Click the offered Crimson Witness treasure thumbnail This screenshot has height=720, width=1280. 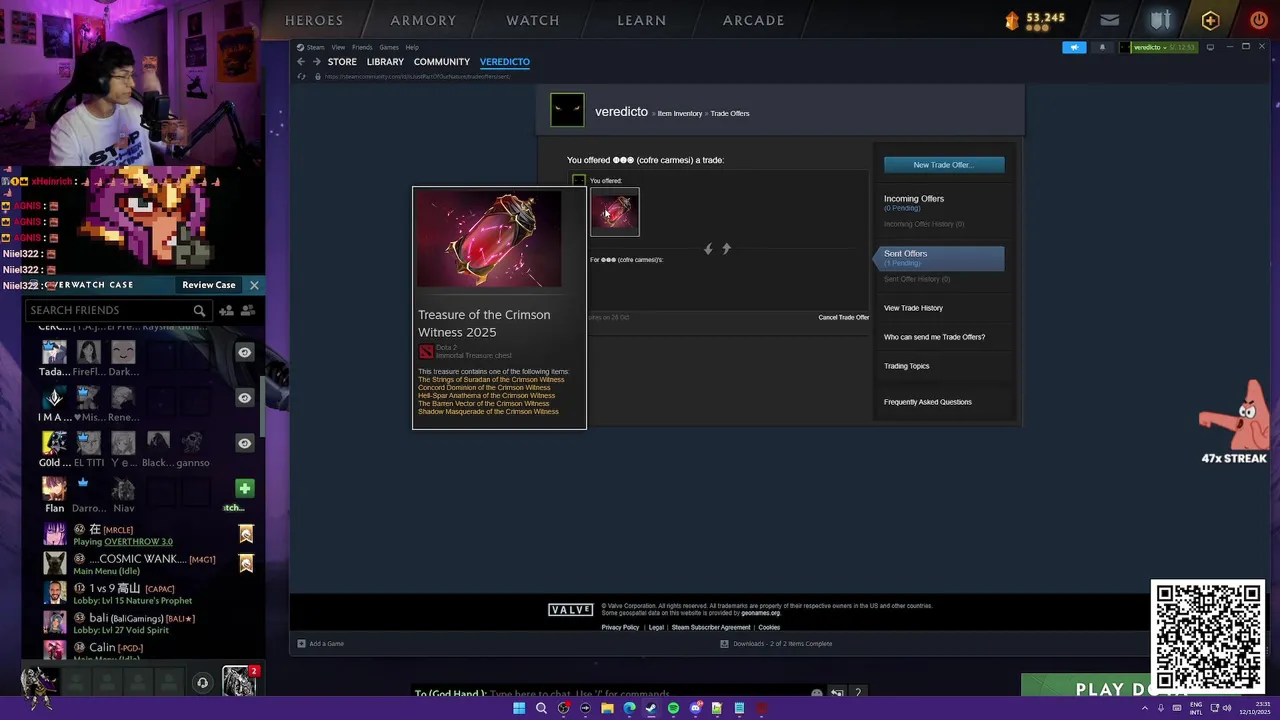(615, 212)
